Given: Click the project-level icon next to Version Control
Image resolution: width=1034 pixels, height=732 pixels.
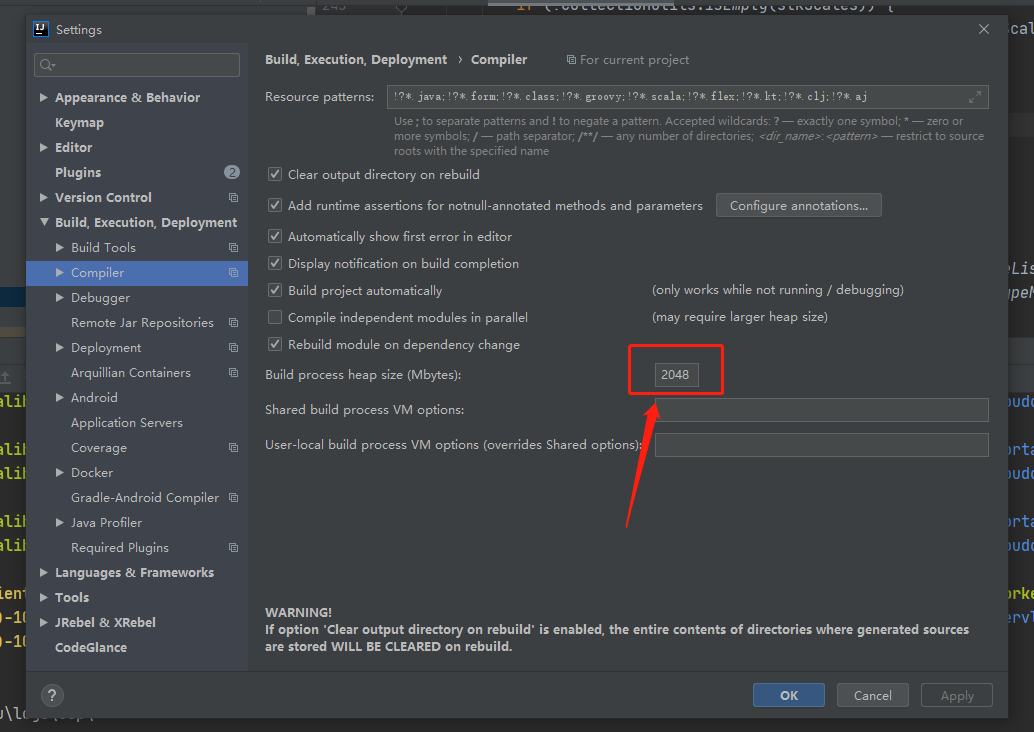Looking at the screenshot, I should [x=233, y=197].
